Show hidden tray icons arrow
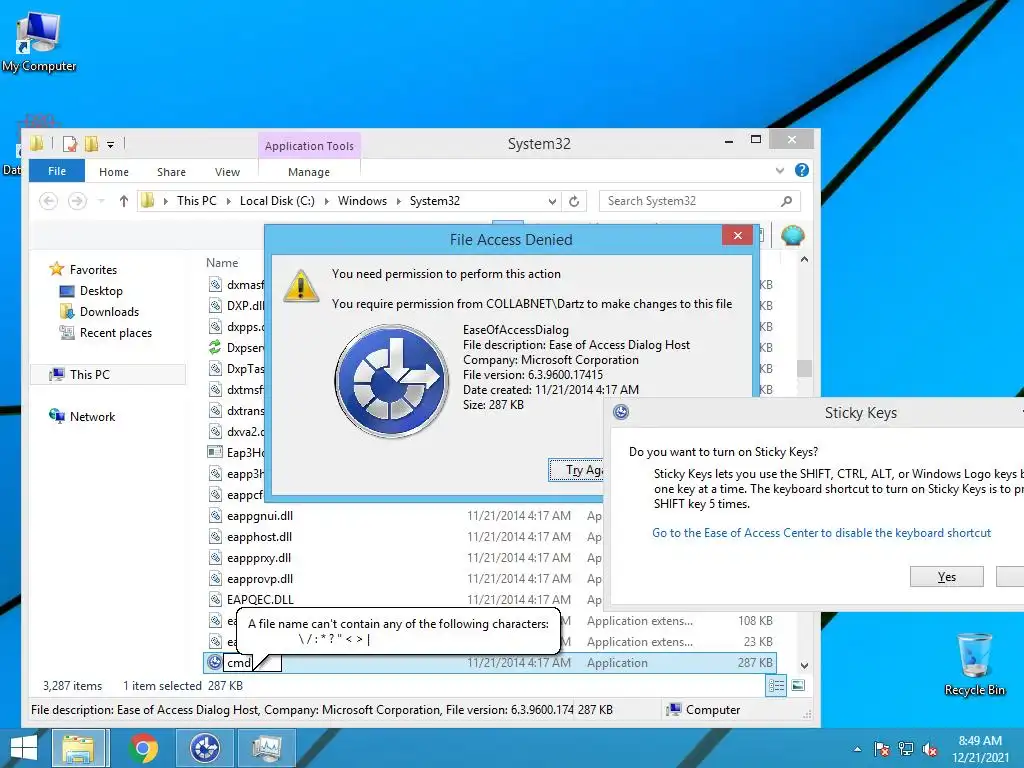 (857, 749)
